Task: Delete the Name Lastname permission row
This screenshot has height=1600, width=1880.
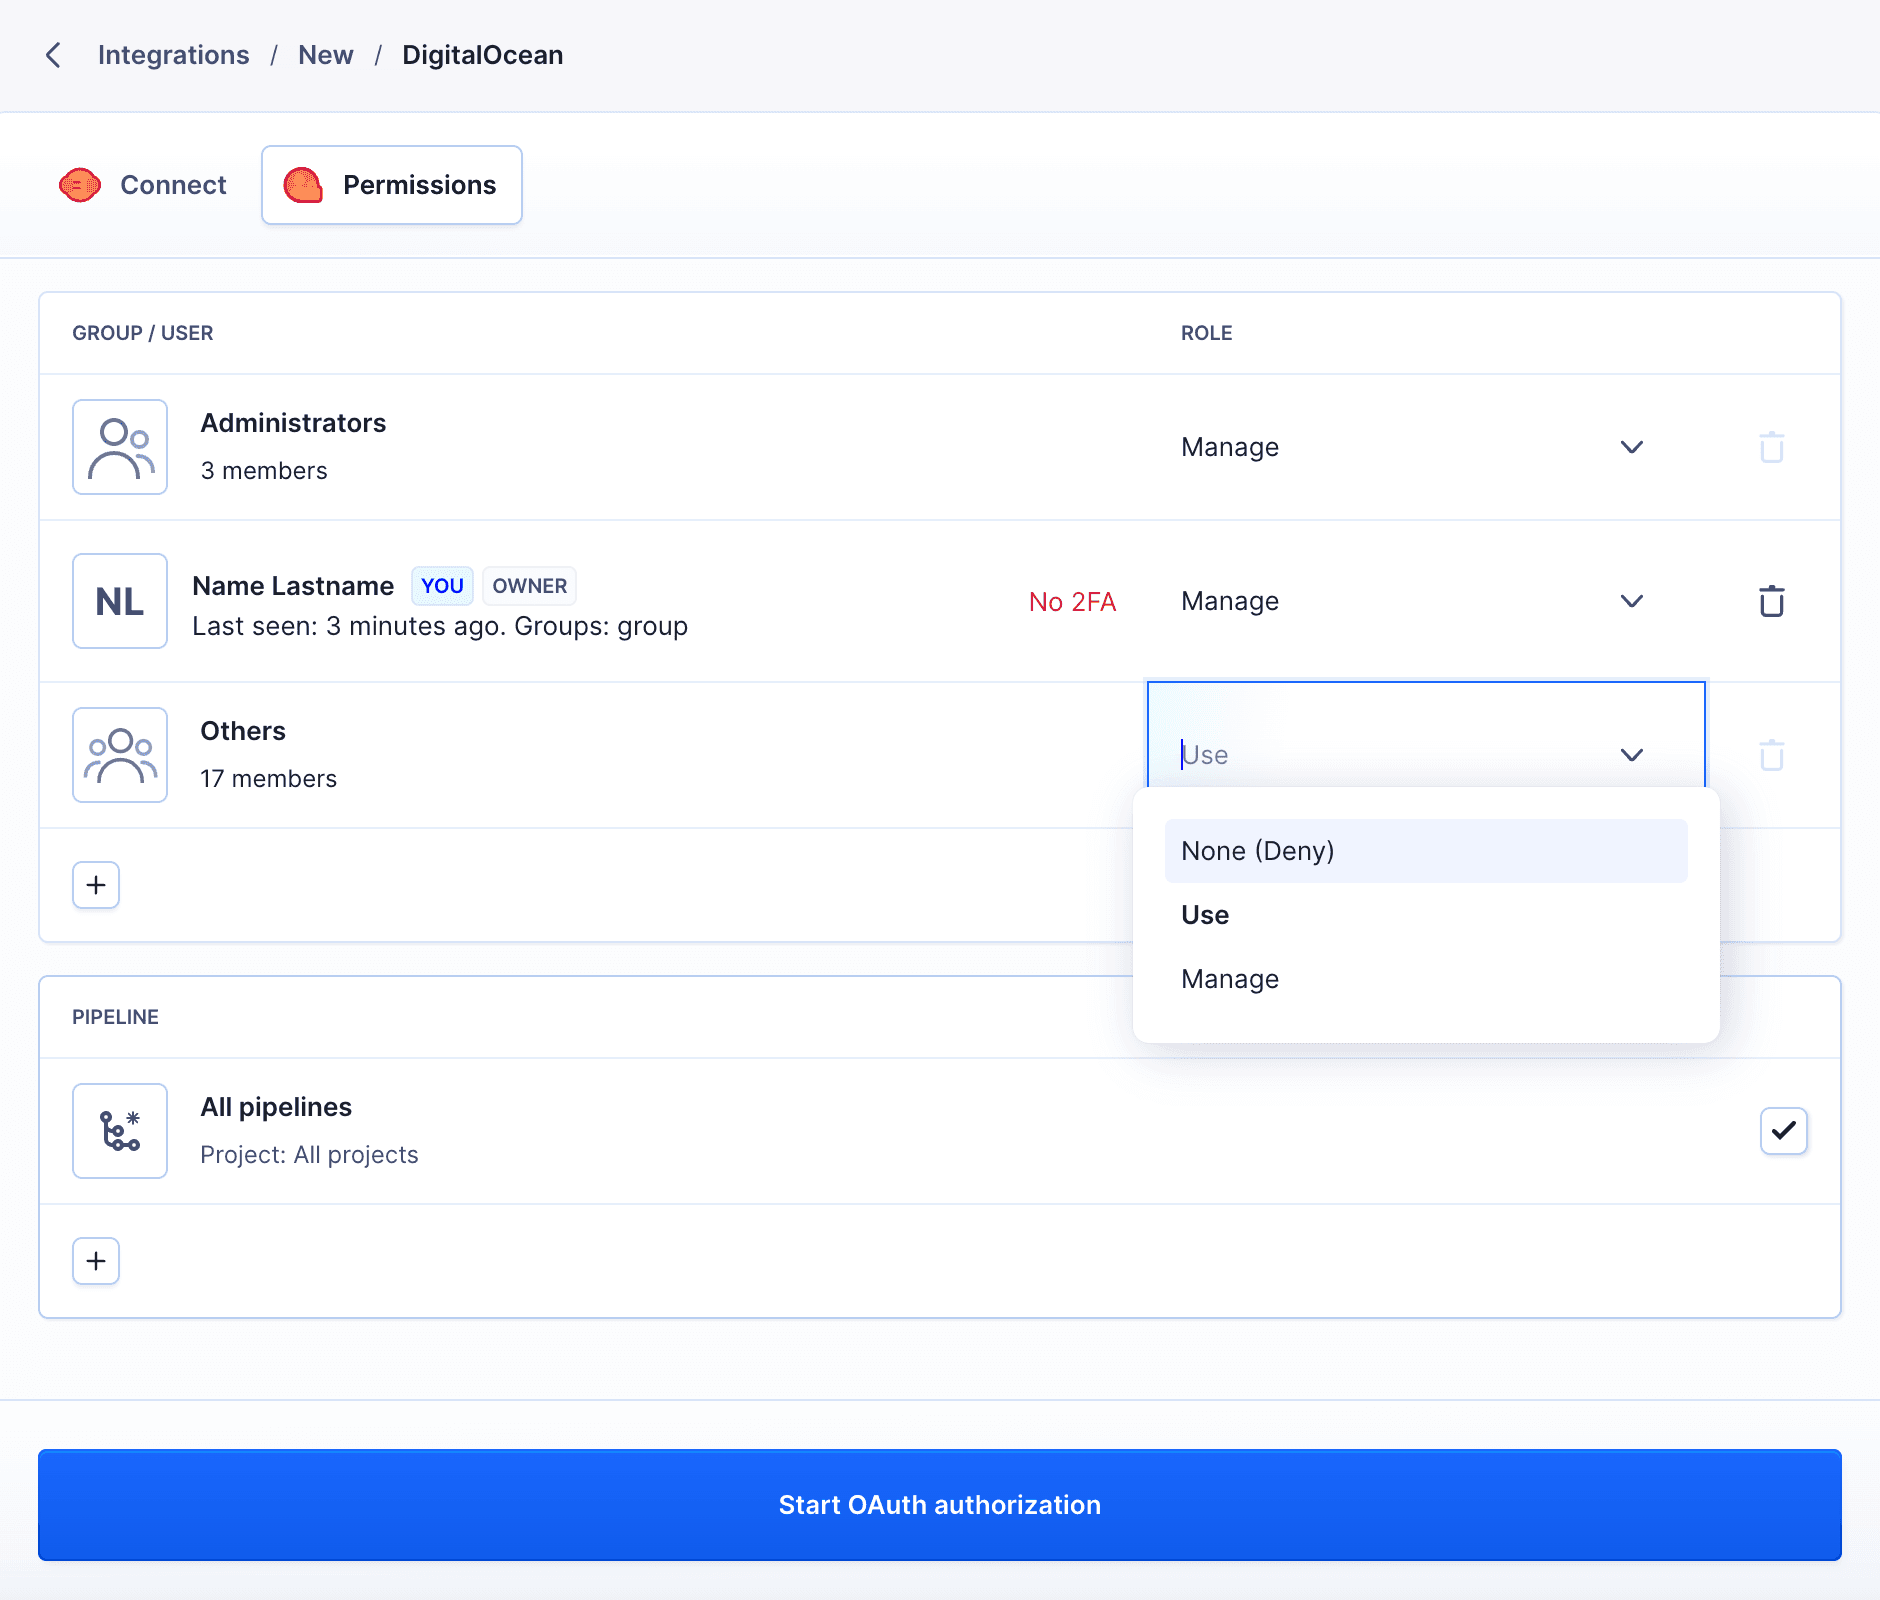Action: click(x=1771, y=601)
